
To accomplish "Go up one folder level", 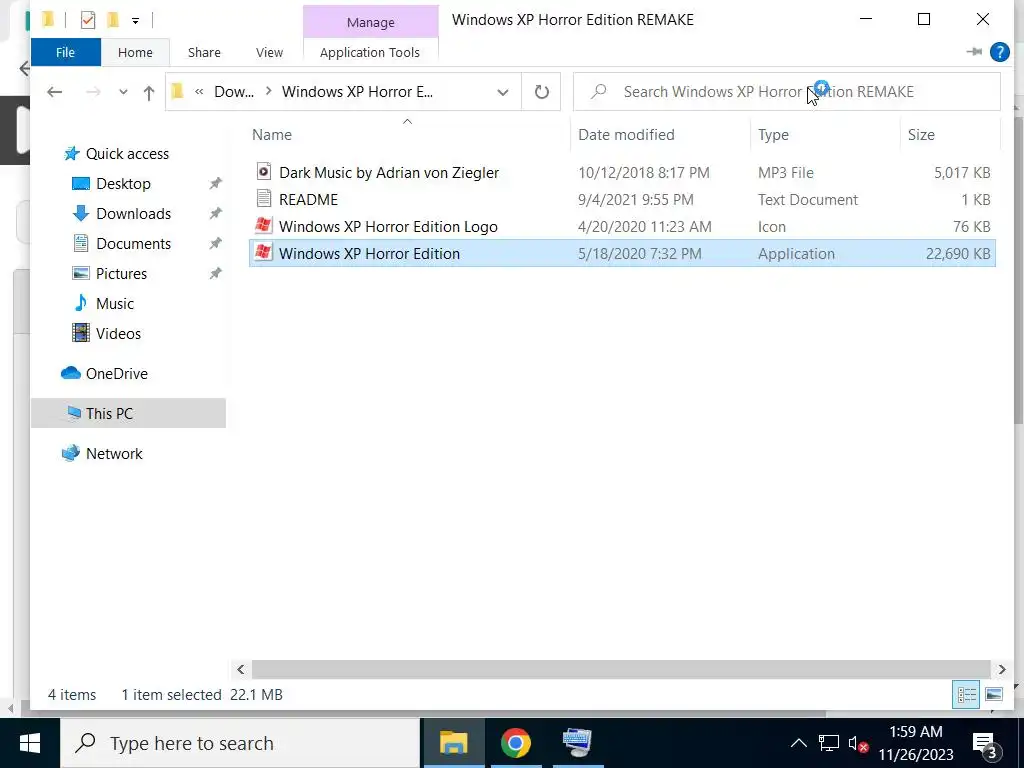I will click(149, 93).
